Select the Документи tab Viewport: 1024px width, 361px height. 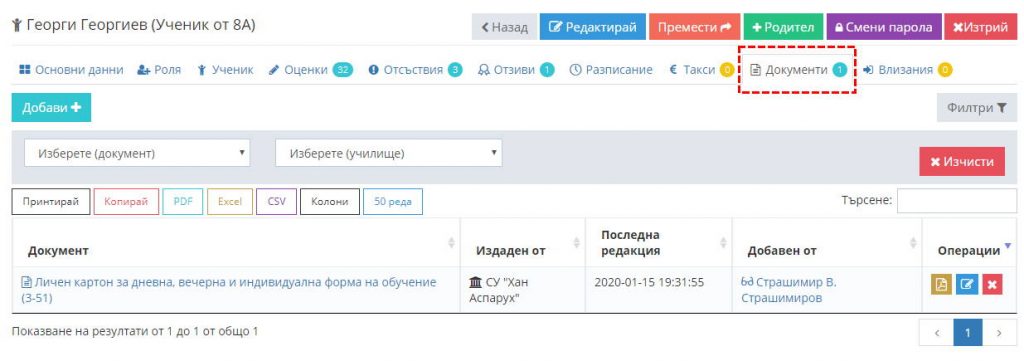click(x=798, y=70)
